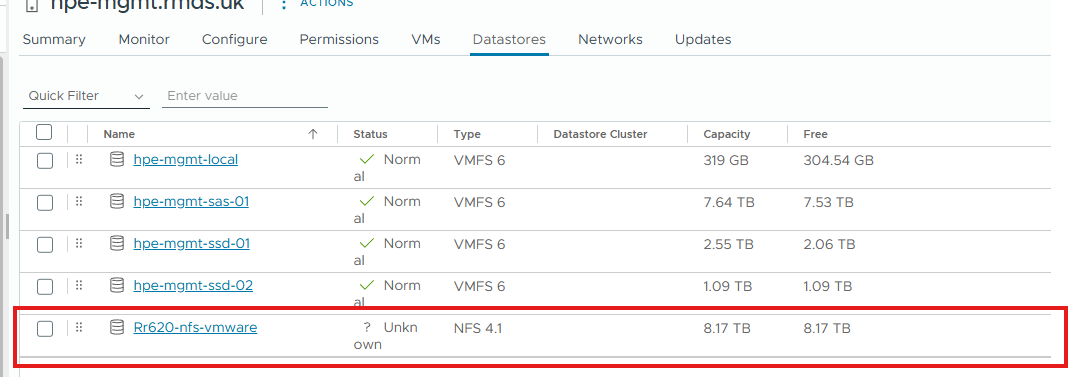Open the hpe-mgmt-local datastore link
This screenshot has height=377, width=1069.
[185, 160]
